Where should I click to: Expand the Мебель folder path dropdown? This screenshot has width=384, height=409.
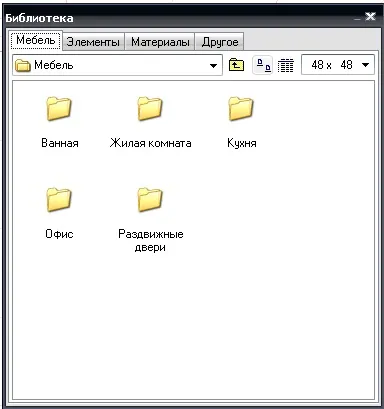tap(213, 65)
